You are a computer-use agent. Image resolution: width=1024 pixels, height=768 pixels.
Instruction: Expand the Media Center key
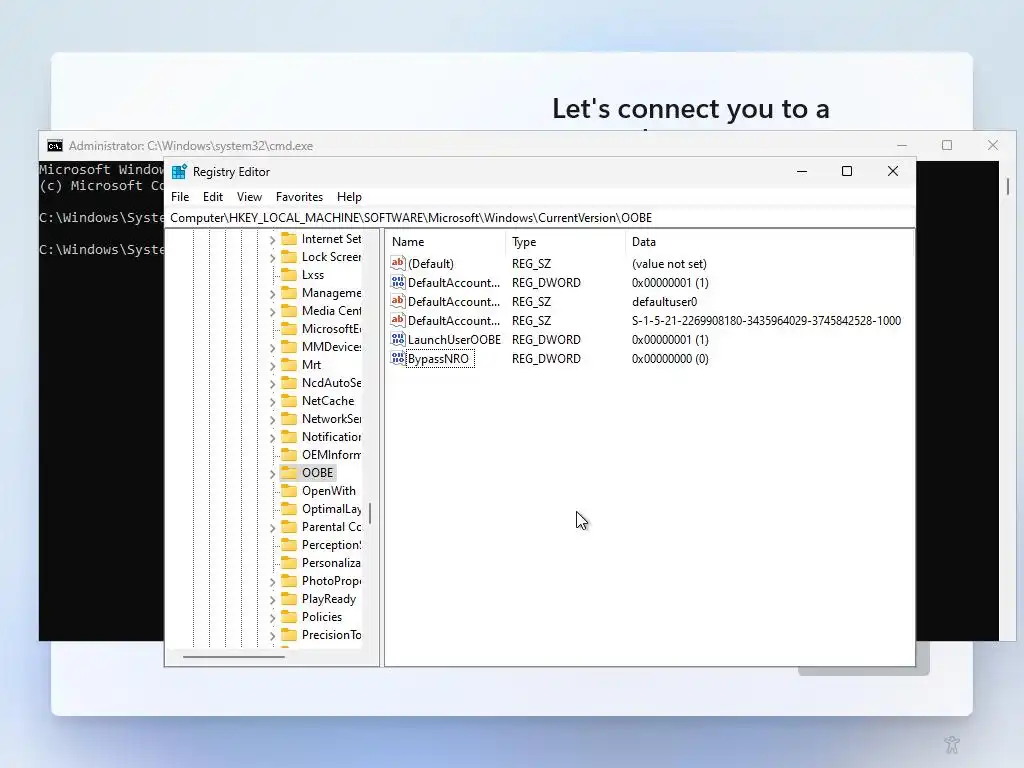click(272, 312)
